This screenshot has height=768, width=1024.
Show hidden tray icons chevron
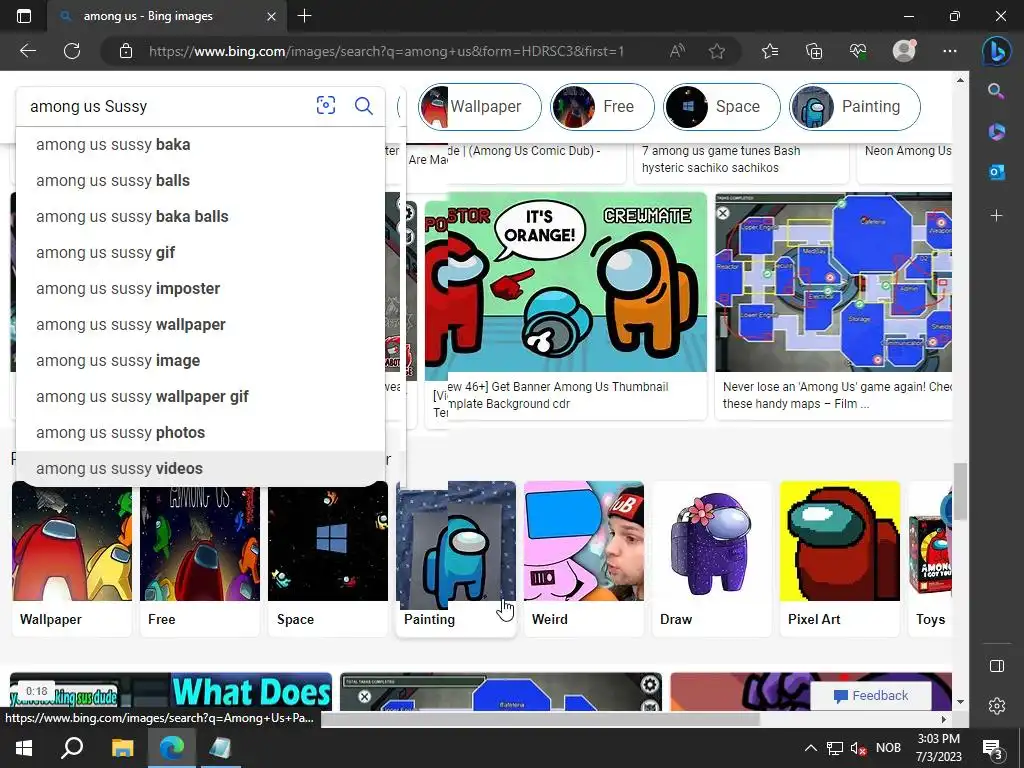pos(810,748)
